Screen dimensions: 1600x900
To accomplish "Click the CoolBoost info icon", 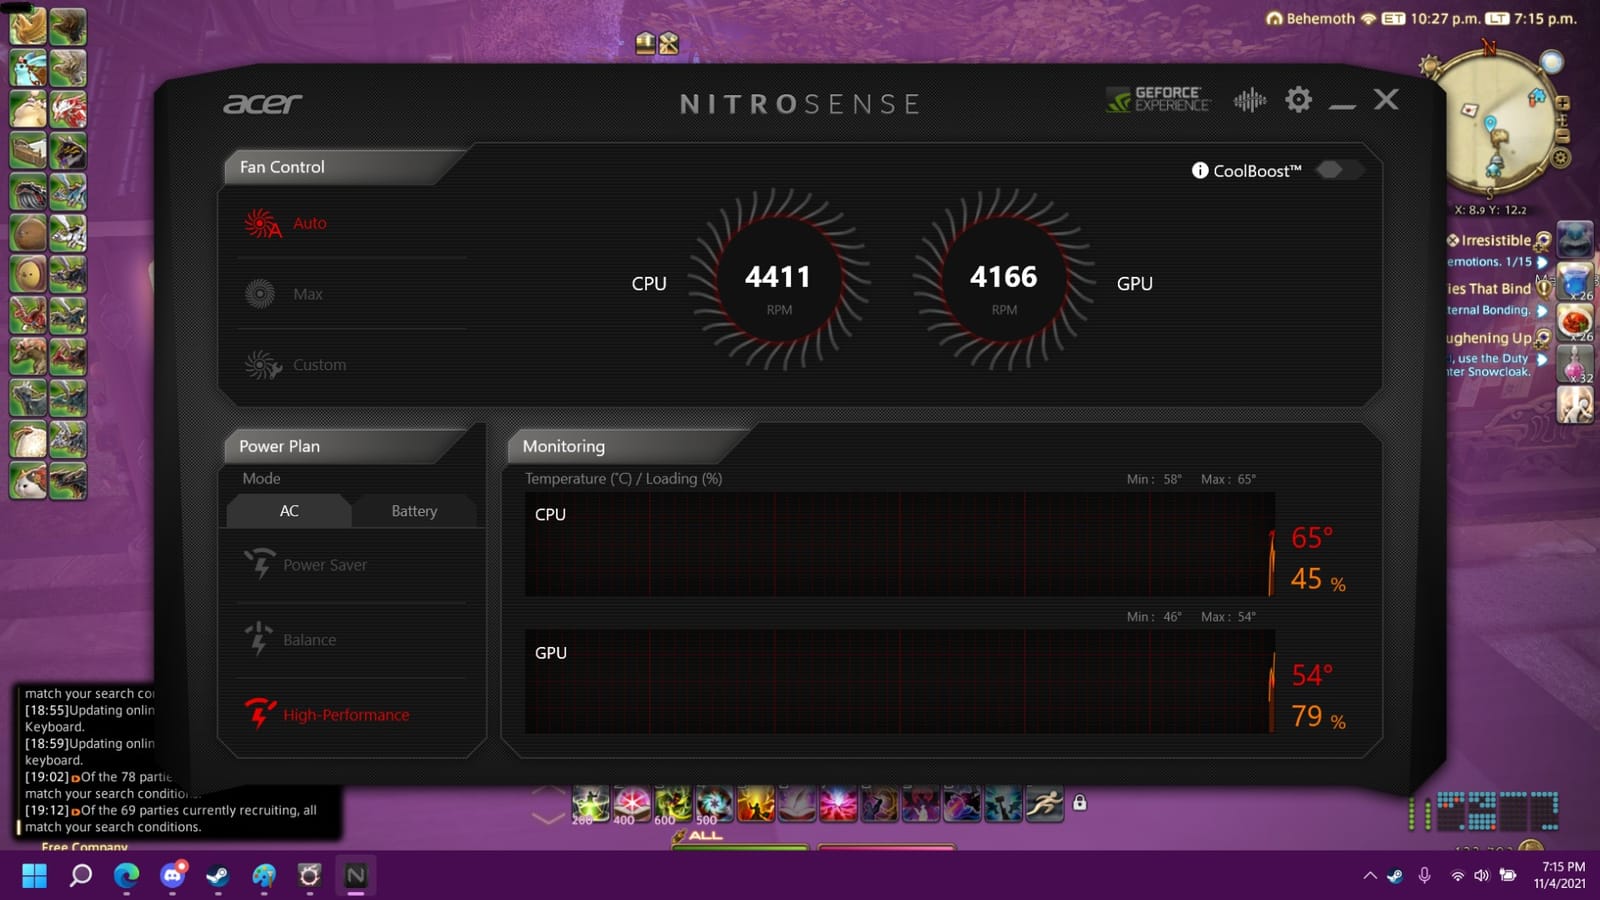I will point(1200,171).
